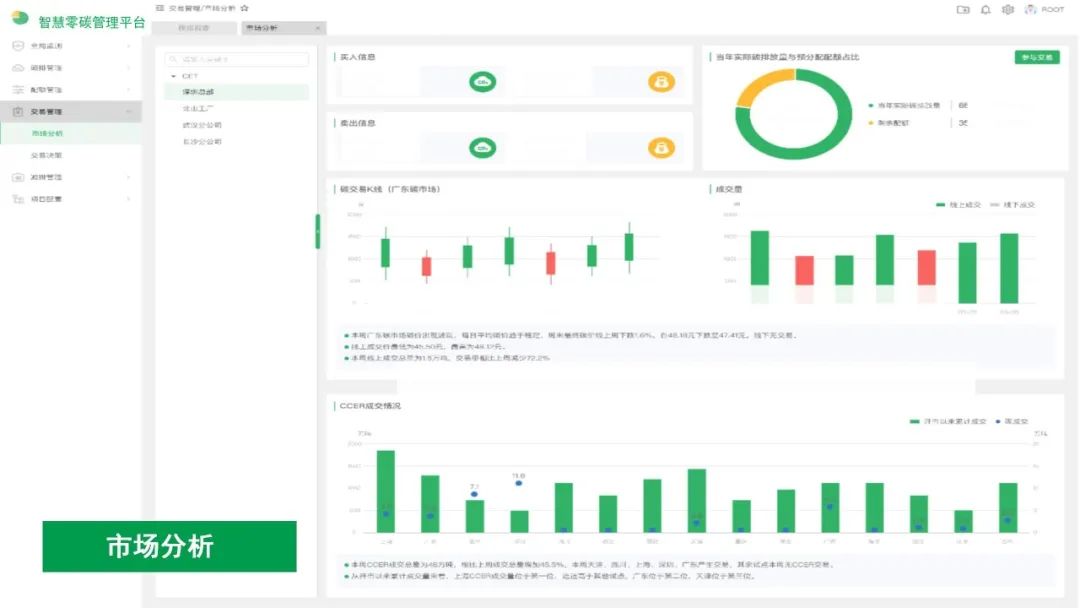
Task: Click orange lock icon in 卖出信息 card
Action: pos(661,148)
